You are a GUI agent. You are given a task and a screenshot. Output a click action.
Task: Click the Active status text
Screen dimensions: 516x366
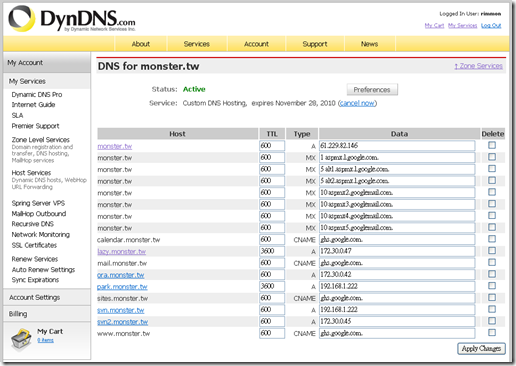[x=194, y=89]
